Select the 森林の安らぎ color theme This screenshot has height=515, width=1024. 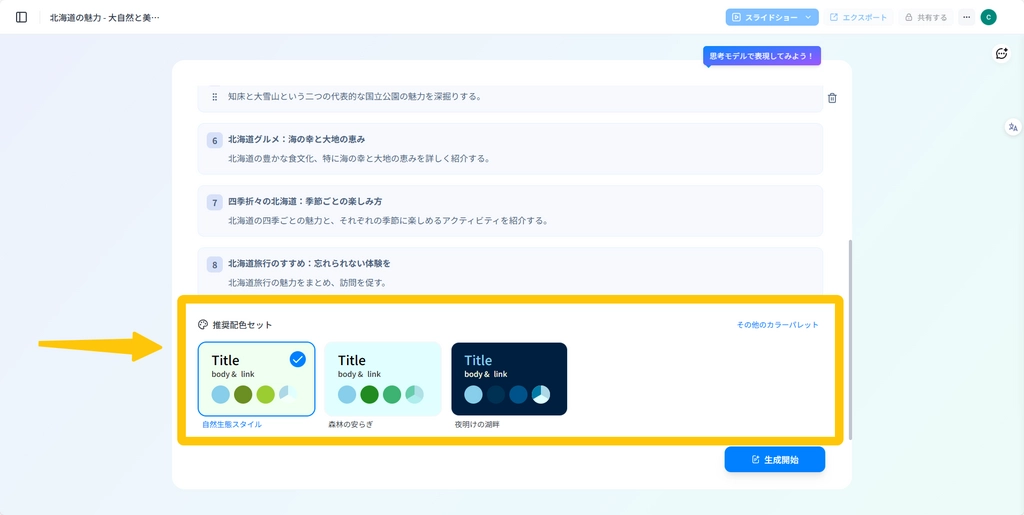[383, 379]
